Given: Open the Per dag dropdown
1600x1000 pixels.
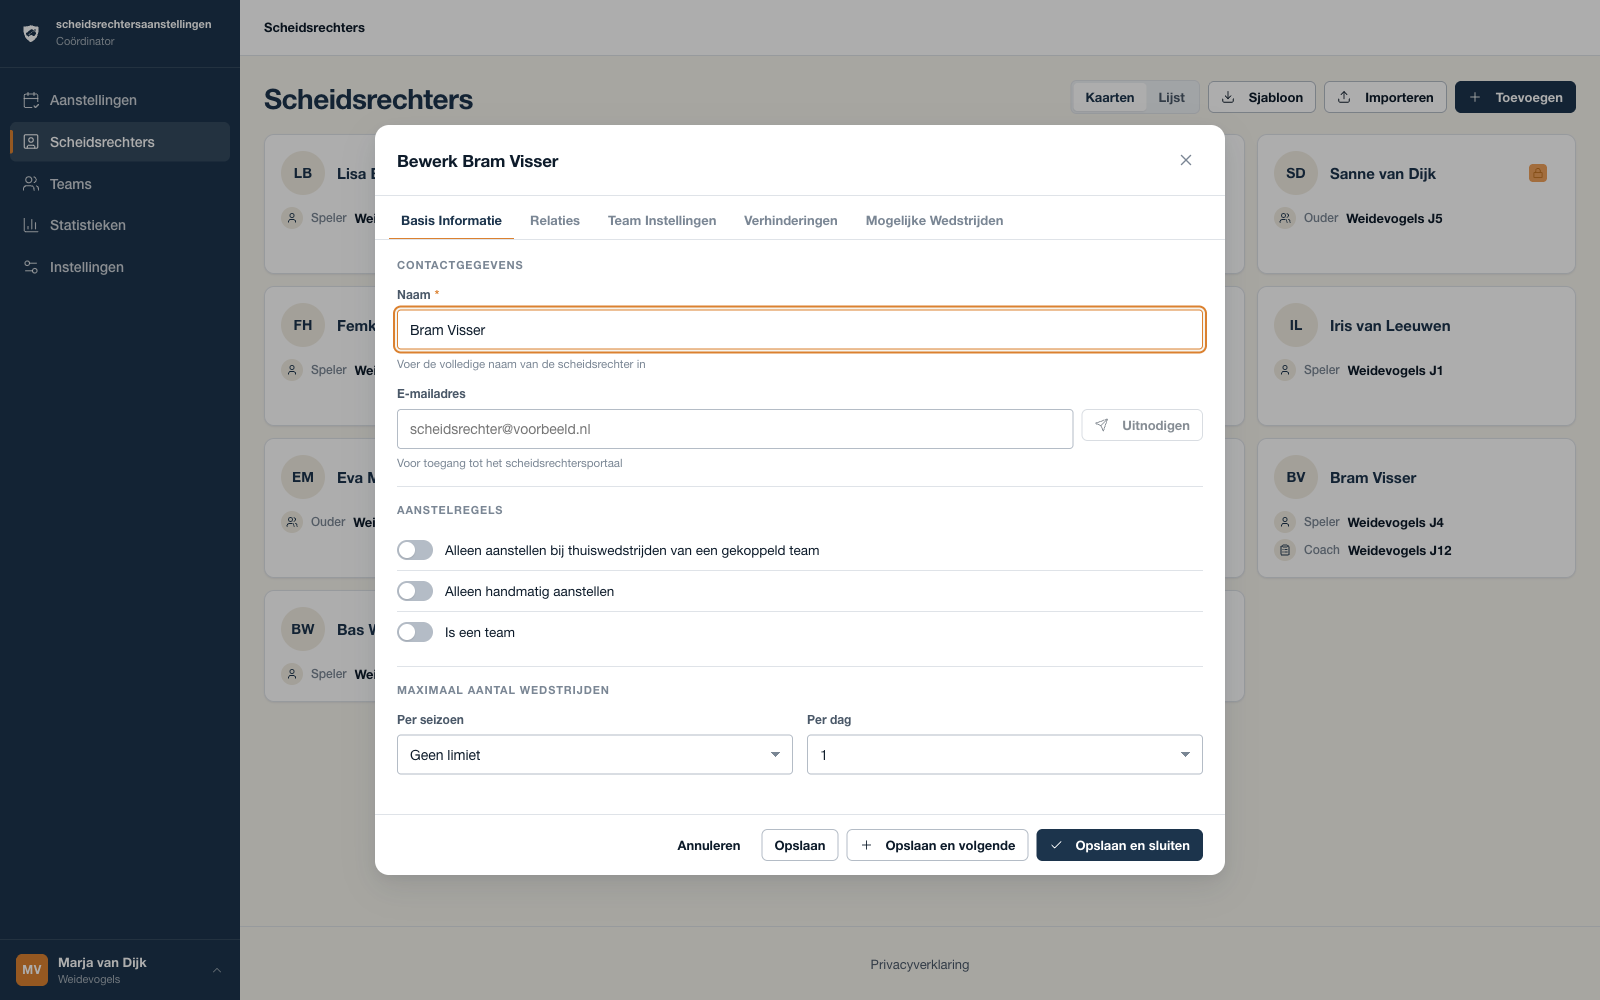Looking at the screenshot, I should [1005, 755].
